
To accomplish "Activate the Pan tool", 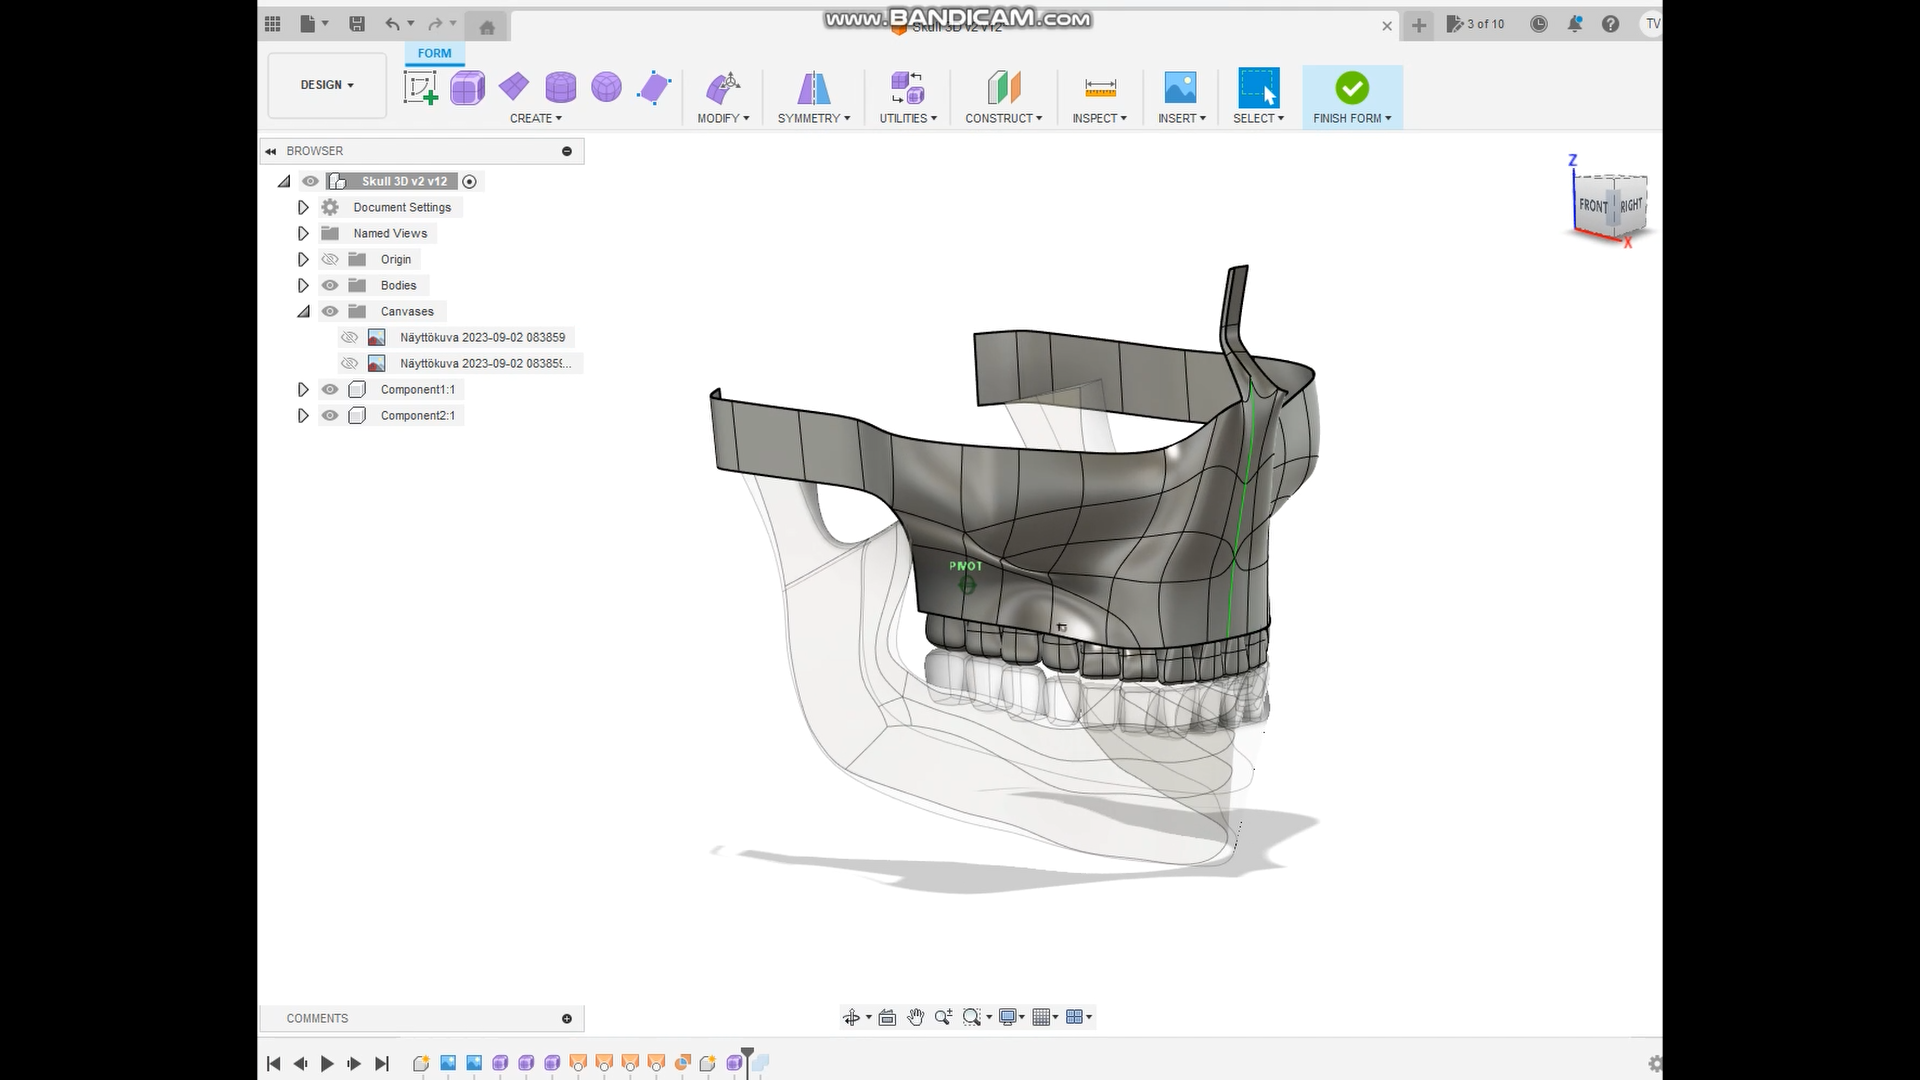I will [916, 1017].
